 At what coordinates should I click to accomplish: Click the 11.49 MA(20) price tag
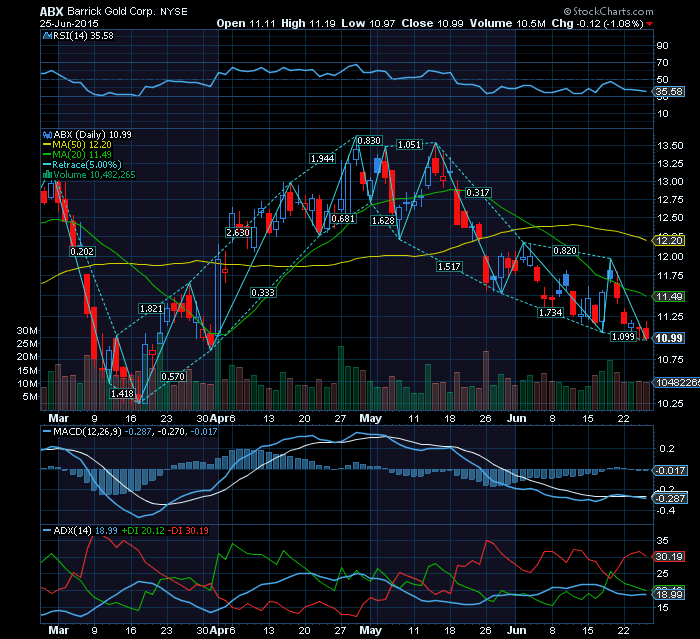(669, 297)
